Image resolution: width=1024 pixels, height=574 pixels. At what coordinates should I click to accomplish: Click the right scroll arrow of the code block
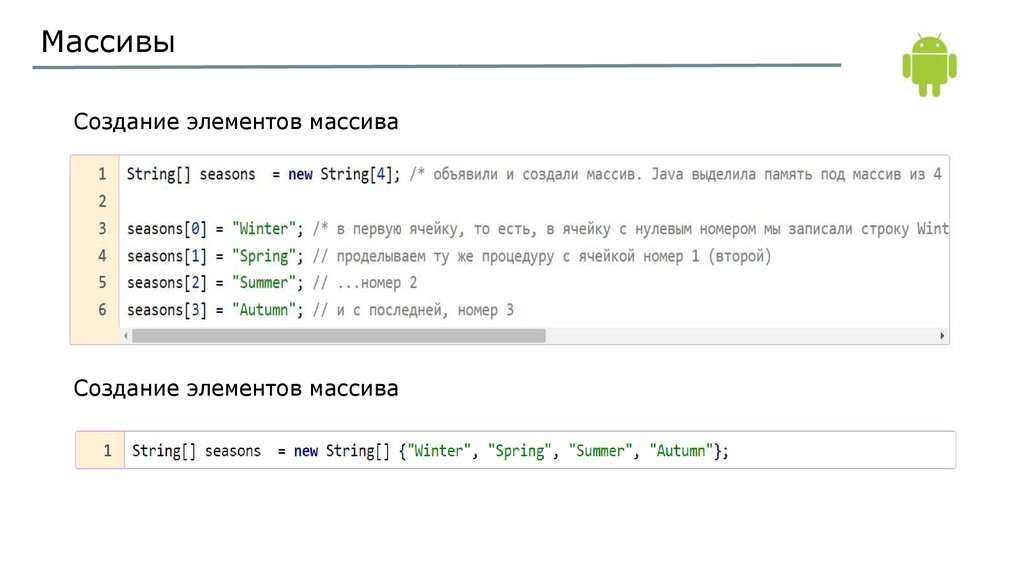click(x=942, y=336)
